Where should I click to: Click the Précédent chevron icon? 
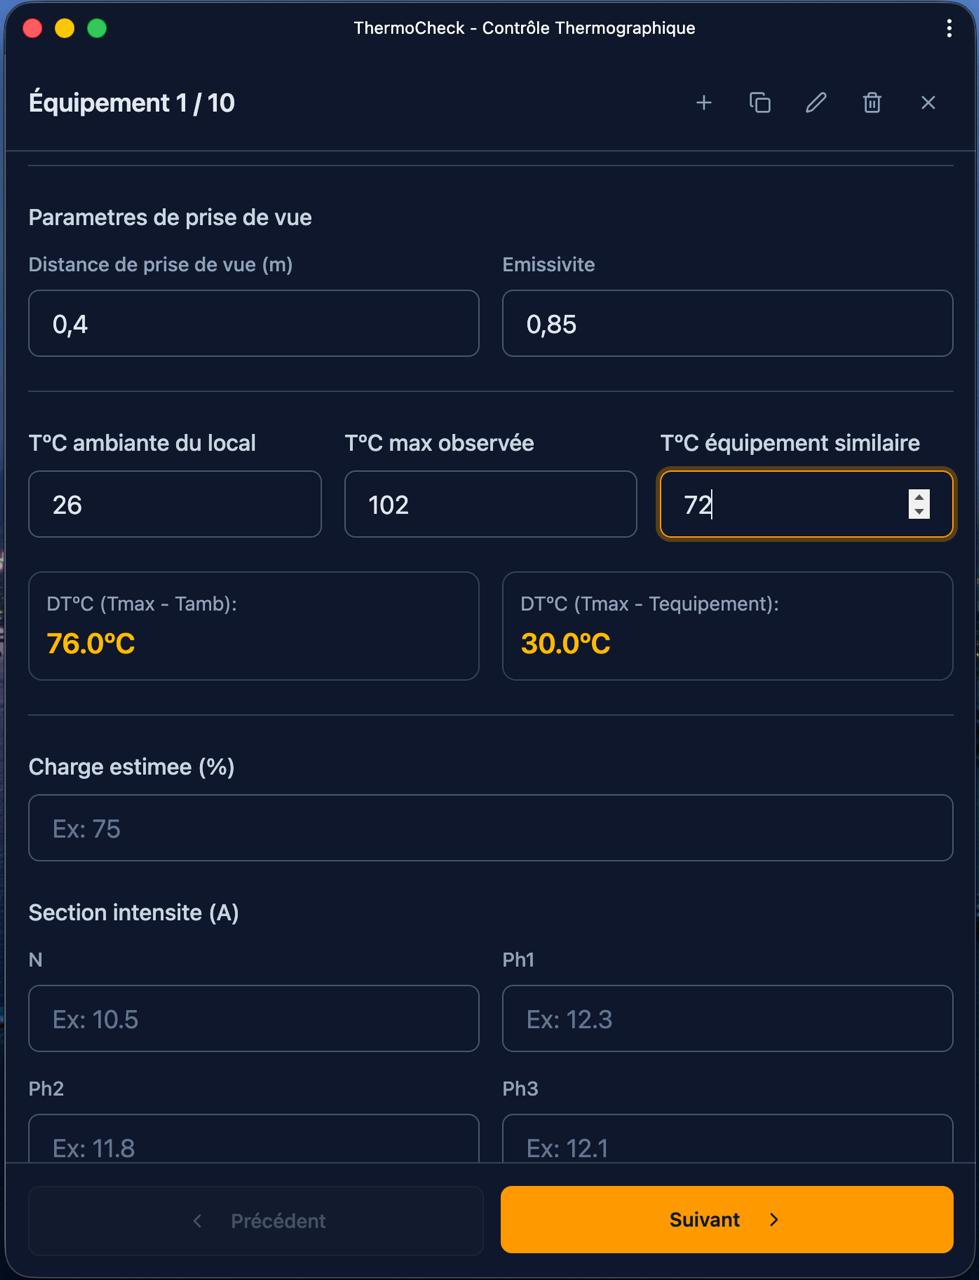[196, 1220]
